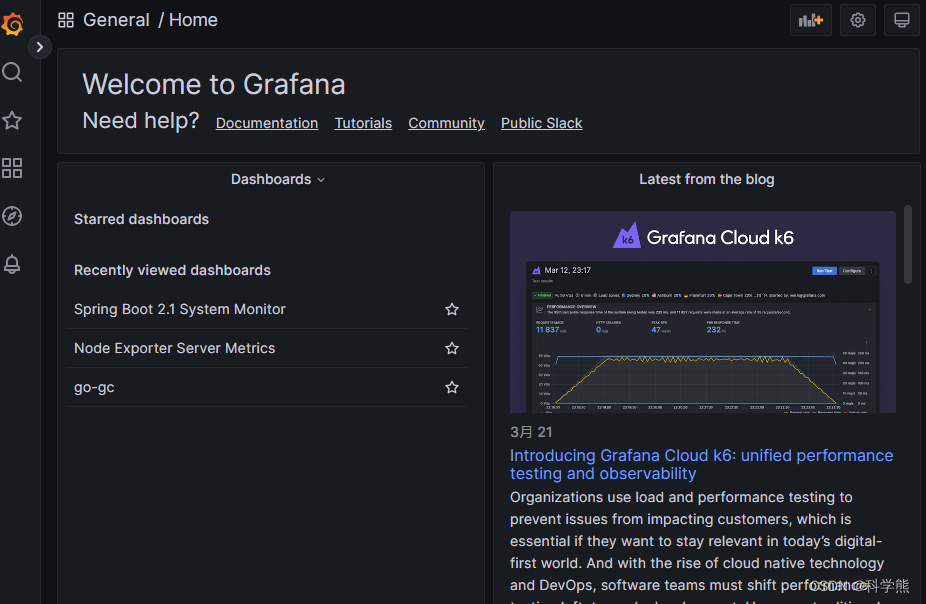926x604 pixels.
Task: Open the Documentation link
Action: 267,123
